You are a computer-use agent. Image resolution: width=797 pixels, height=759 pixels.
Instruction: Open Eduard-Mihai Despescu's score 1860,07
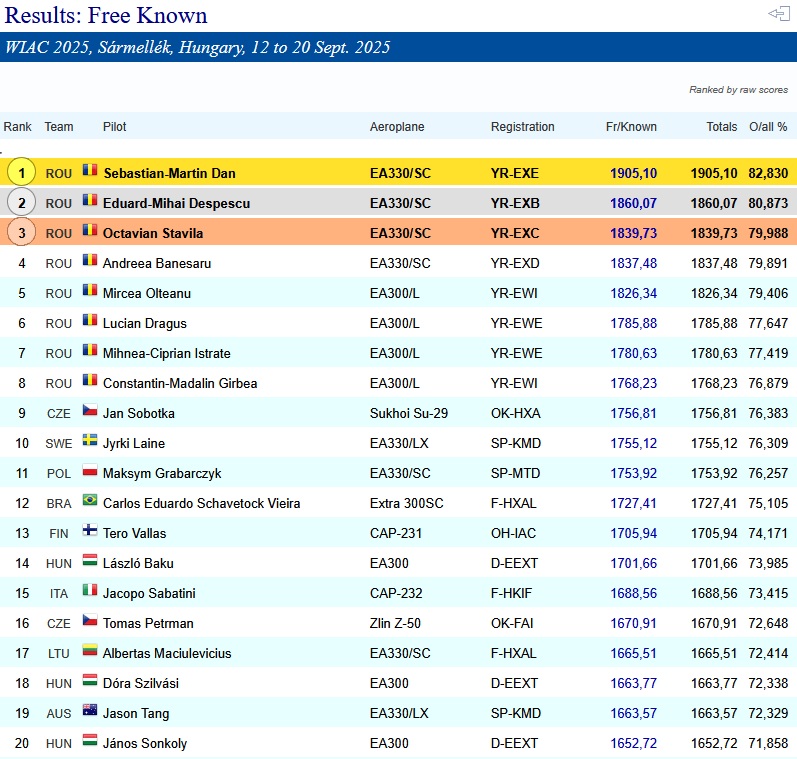click(633, 203)
